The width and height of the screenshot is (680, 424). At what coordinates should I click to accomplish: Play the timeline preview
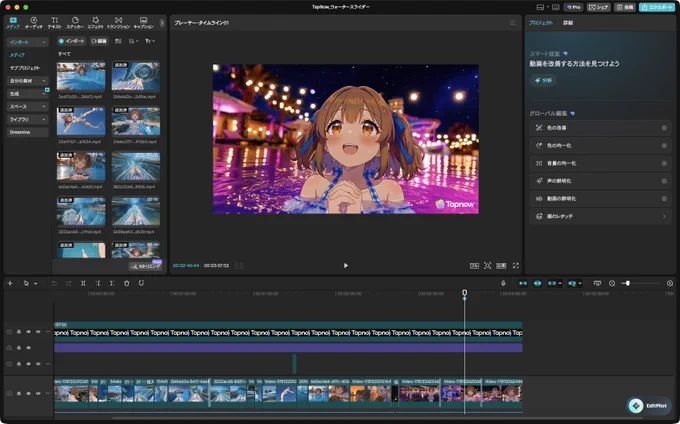point(346,265)
